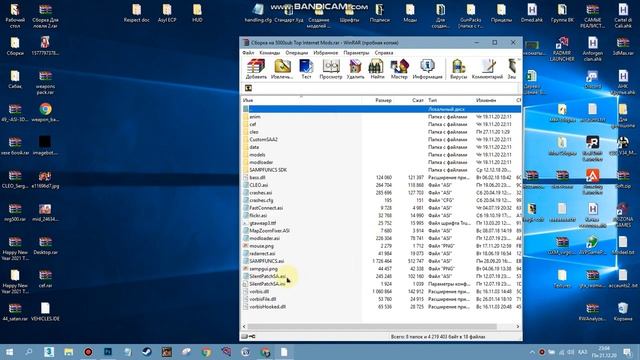Open the Избранное menu

pos(326,53)
